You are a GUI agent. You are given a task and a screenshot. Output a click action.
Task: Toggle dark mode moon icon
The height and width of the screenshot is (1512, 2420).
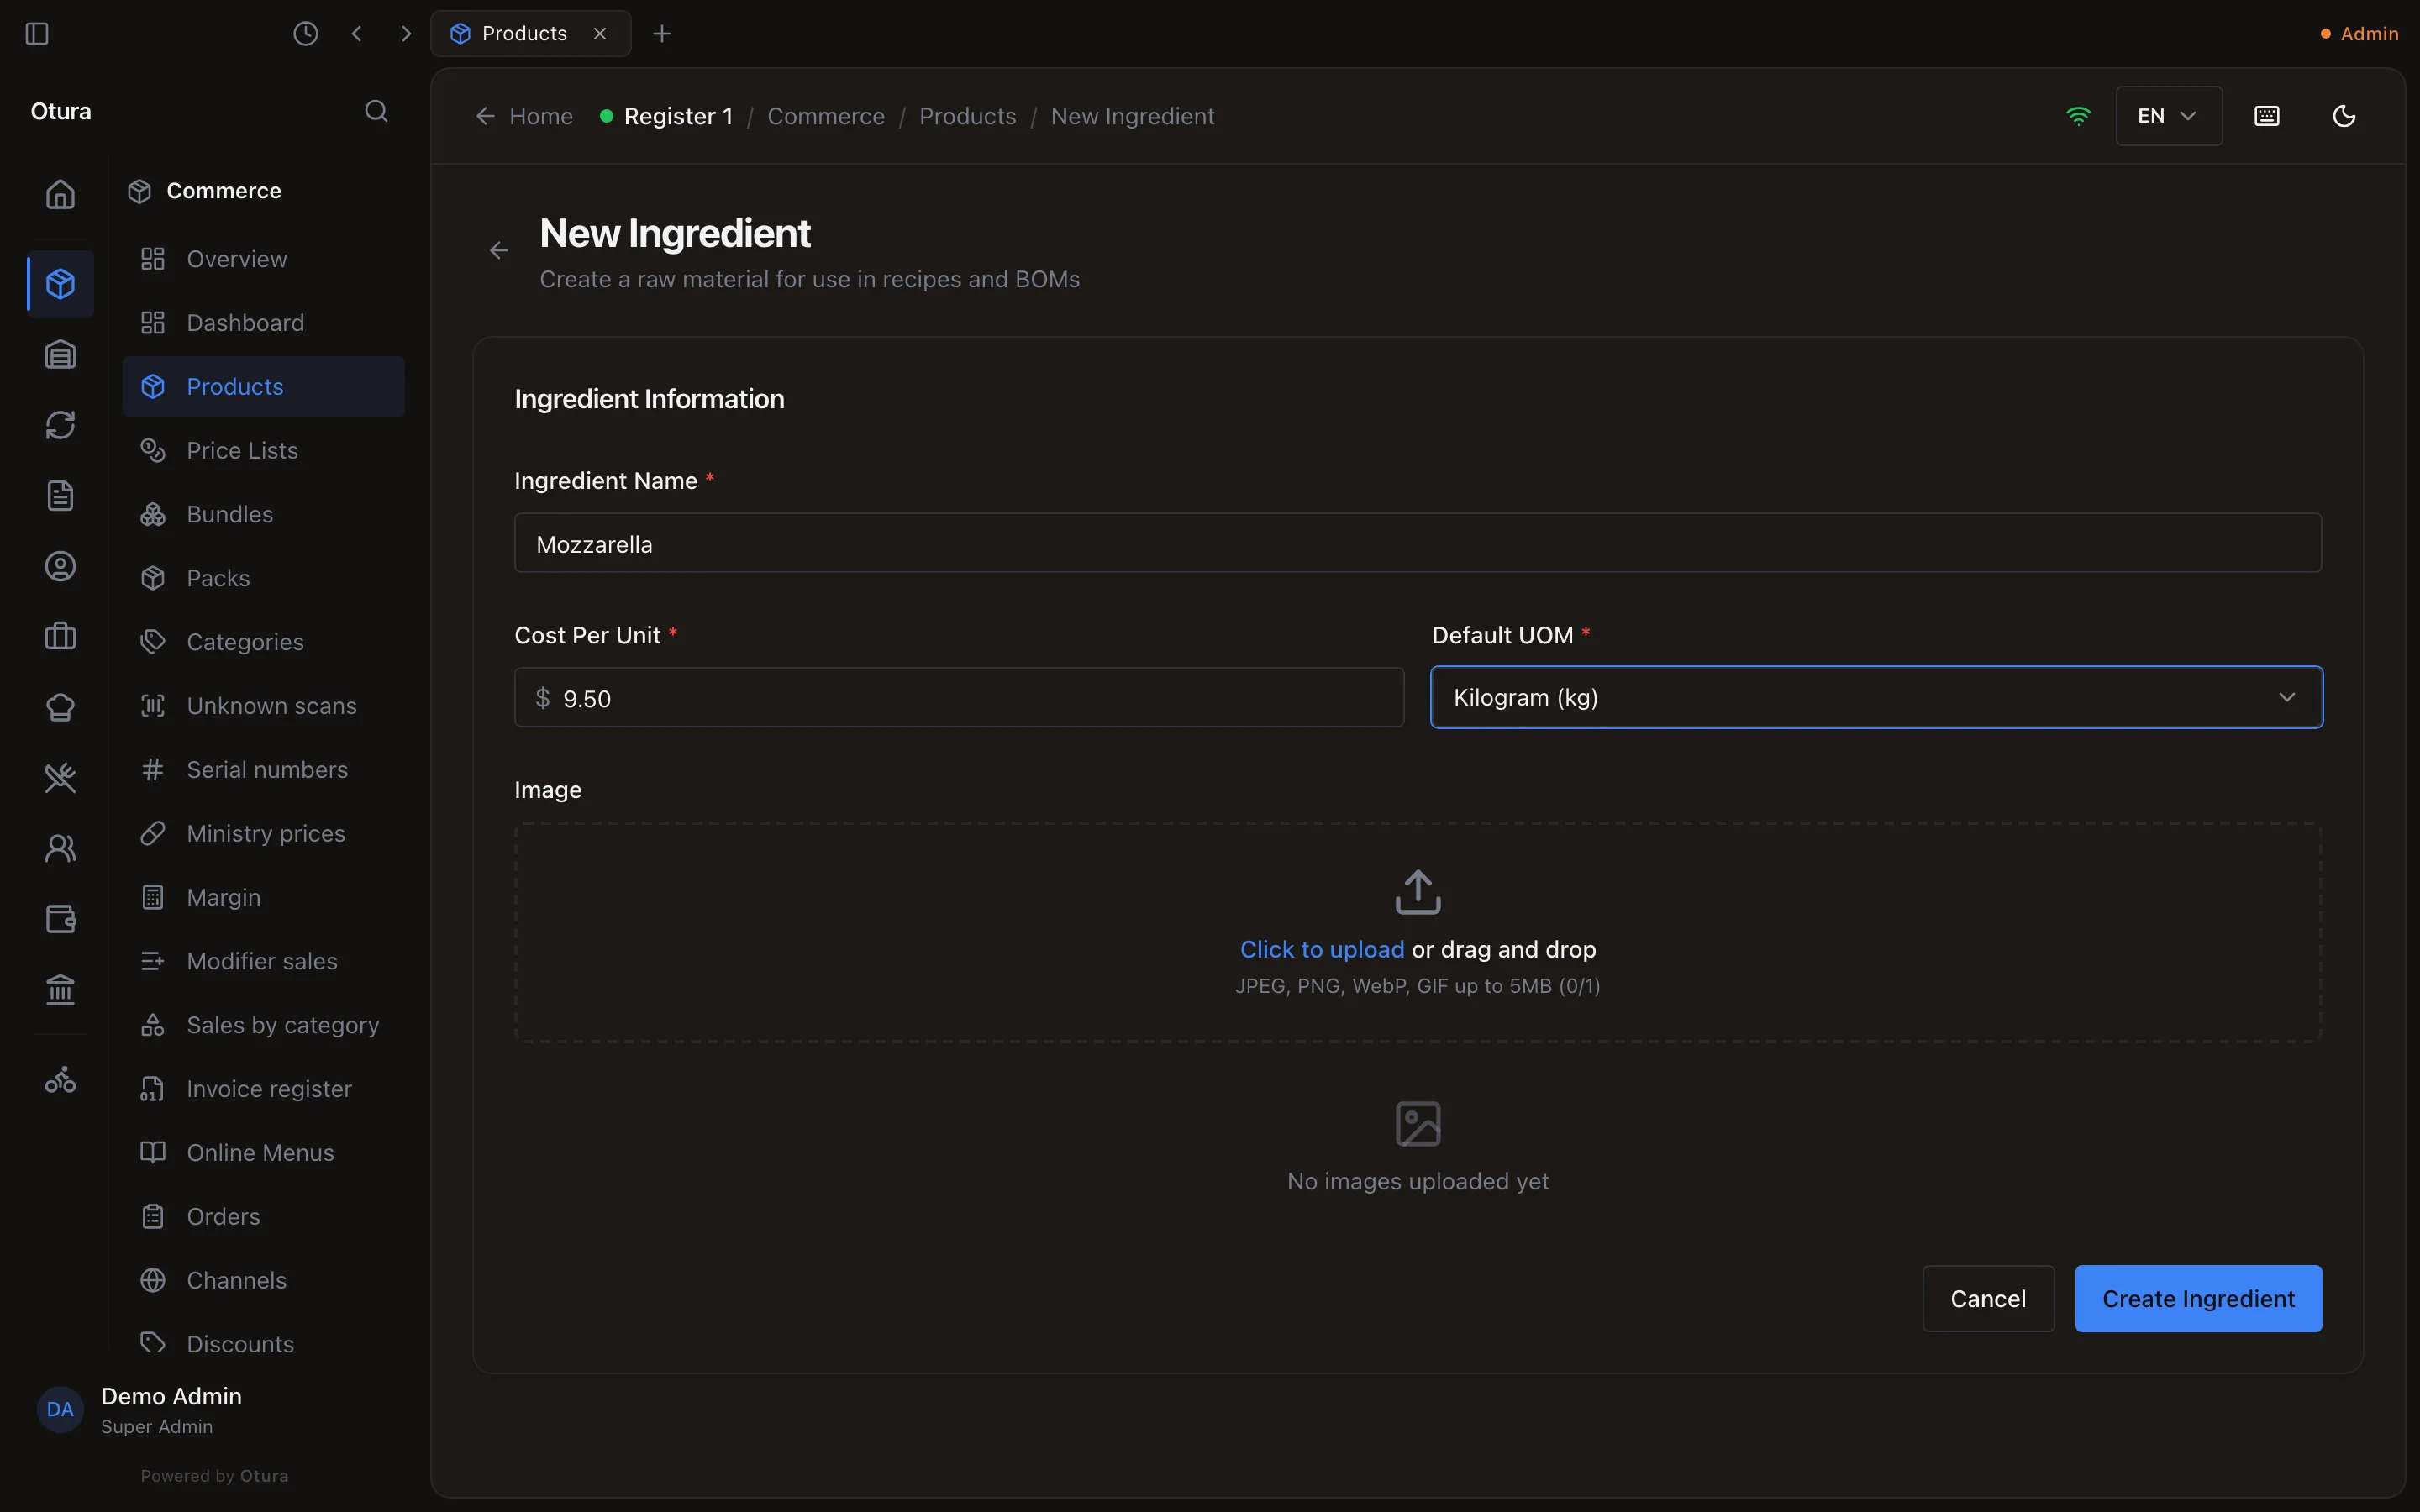coord(2344,116)
